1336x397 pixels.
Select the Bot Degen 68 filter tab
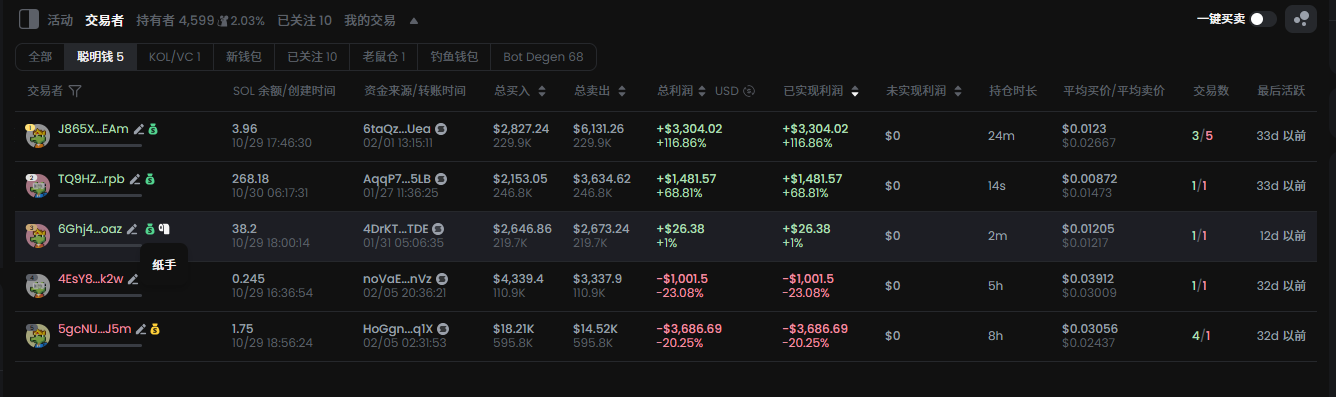[x=543, y=57]
